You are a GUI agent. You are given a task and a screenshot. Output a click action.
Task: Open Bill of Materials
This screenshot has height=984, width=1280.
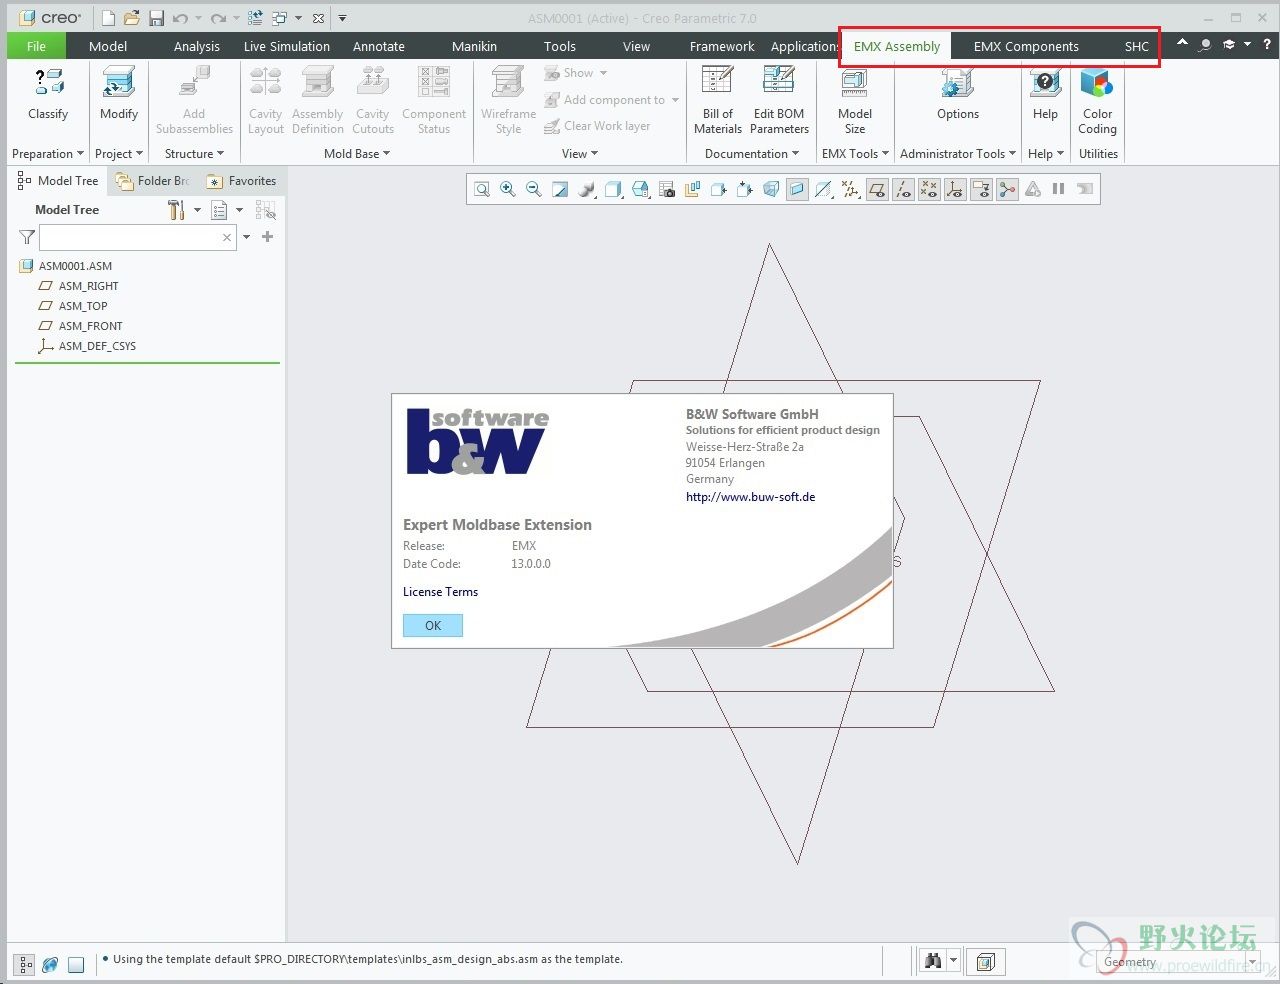[x=718, y=100]
